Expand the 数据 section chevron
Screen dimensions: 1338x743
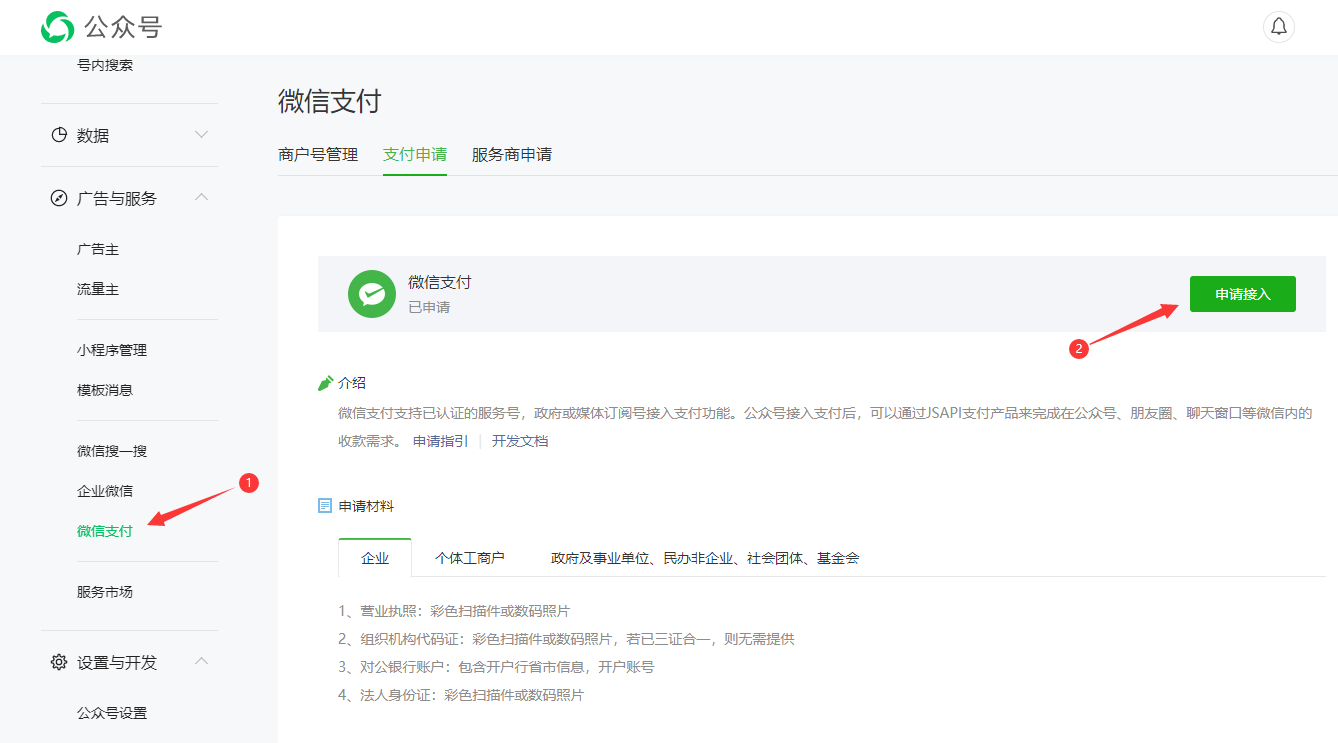tap(201, 135)
